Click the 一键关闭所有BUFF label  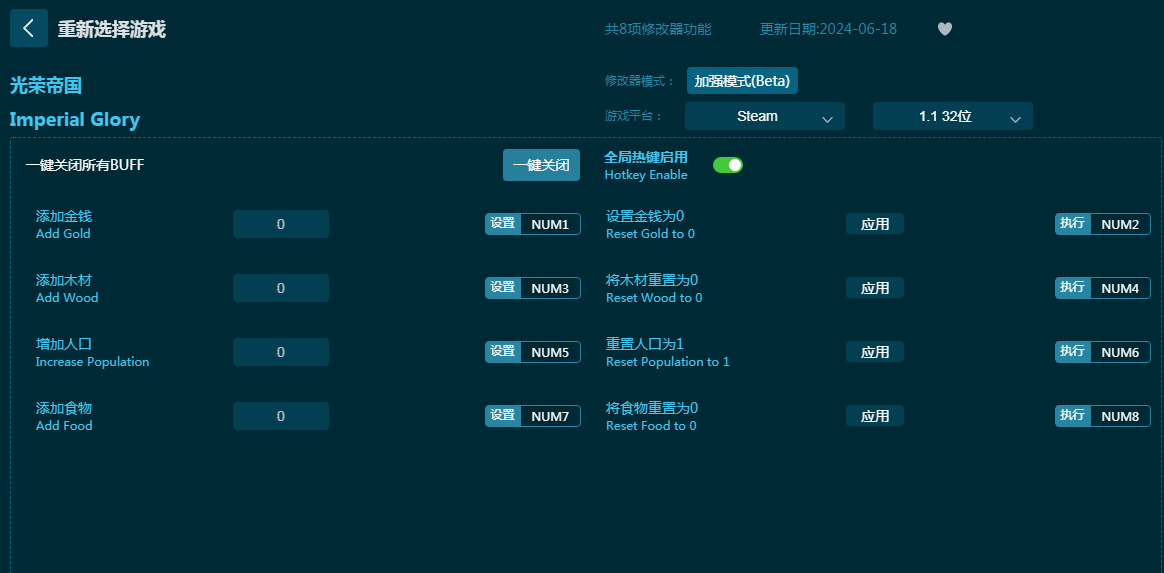pyautogui.click(x=85, y=165)
